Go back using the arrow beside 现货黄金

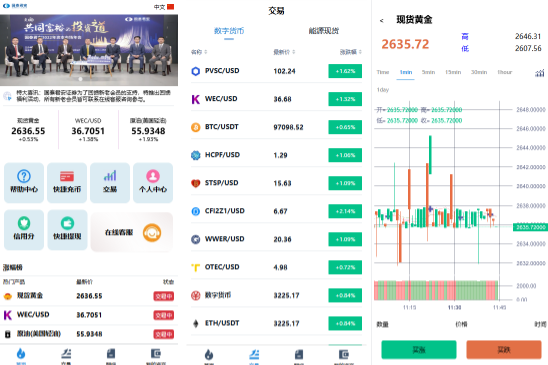point(382,21)
